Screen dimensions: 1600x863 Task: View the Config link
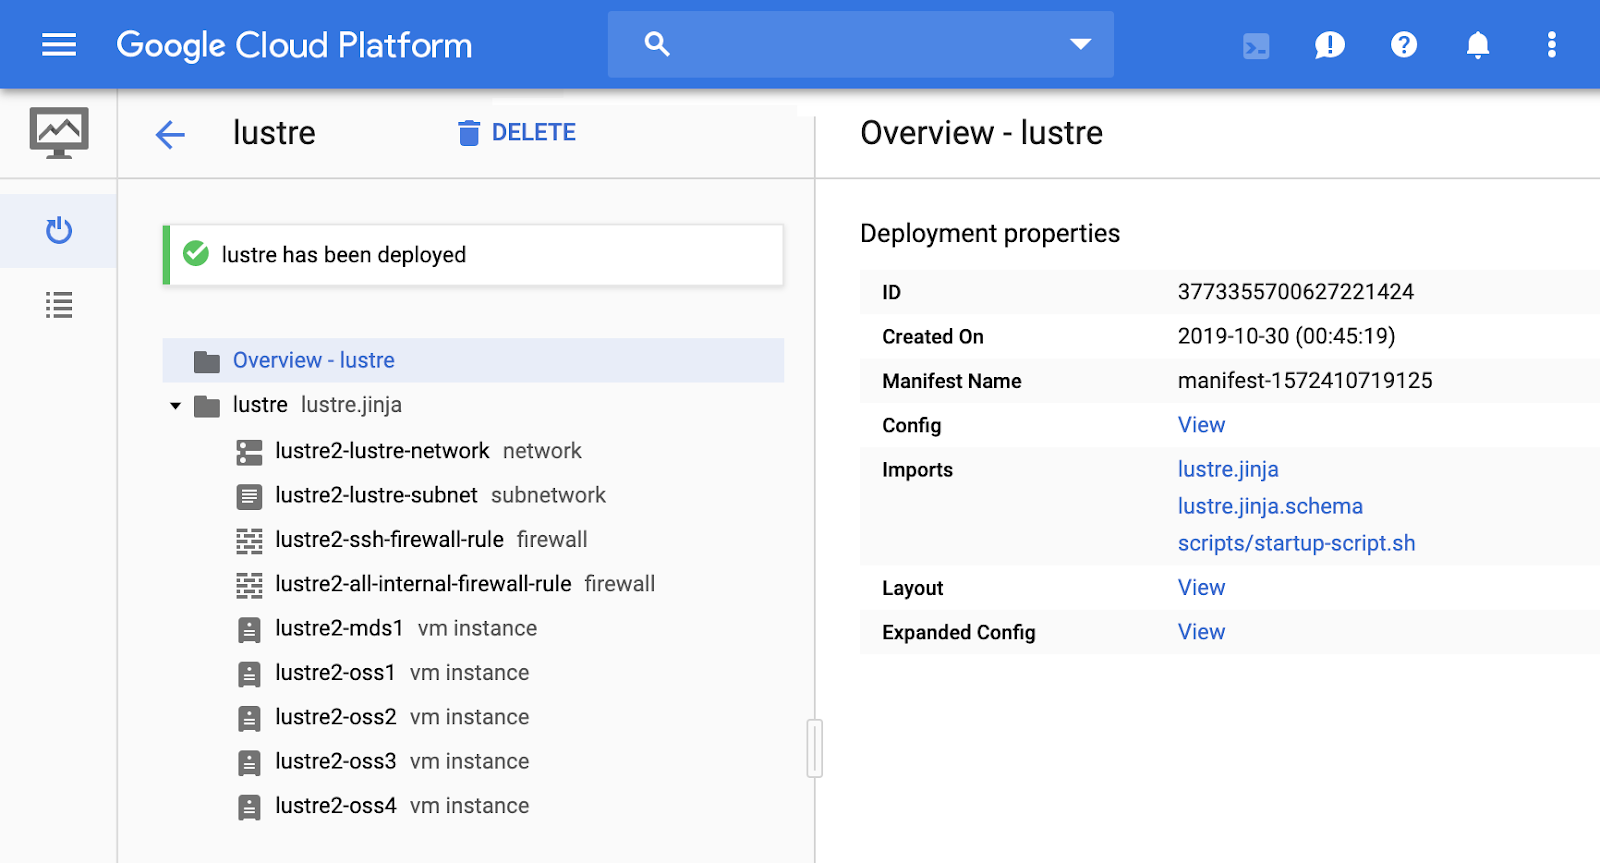click(1201, 425)
